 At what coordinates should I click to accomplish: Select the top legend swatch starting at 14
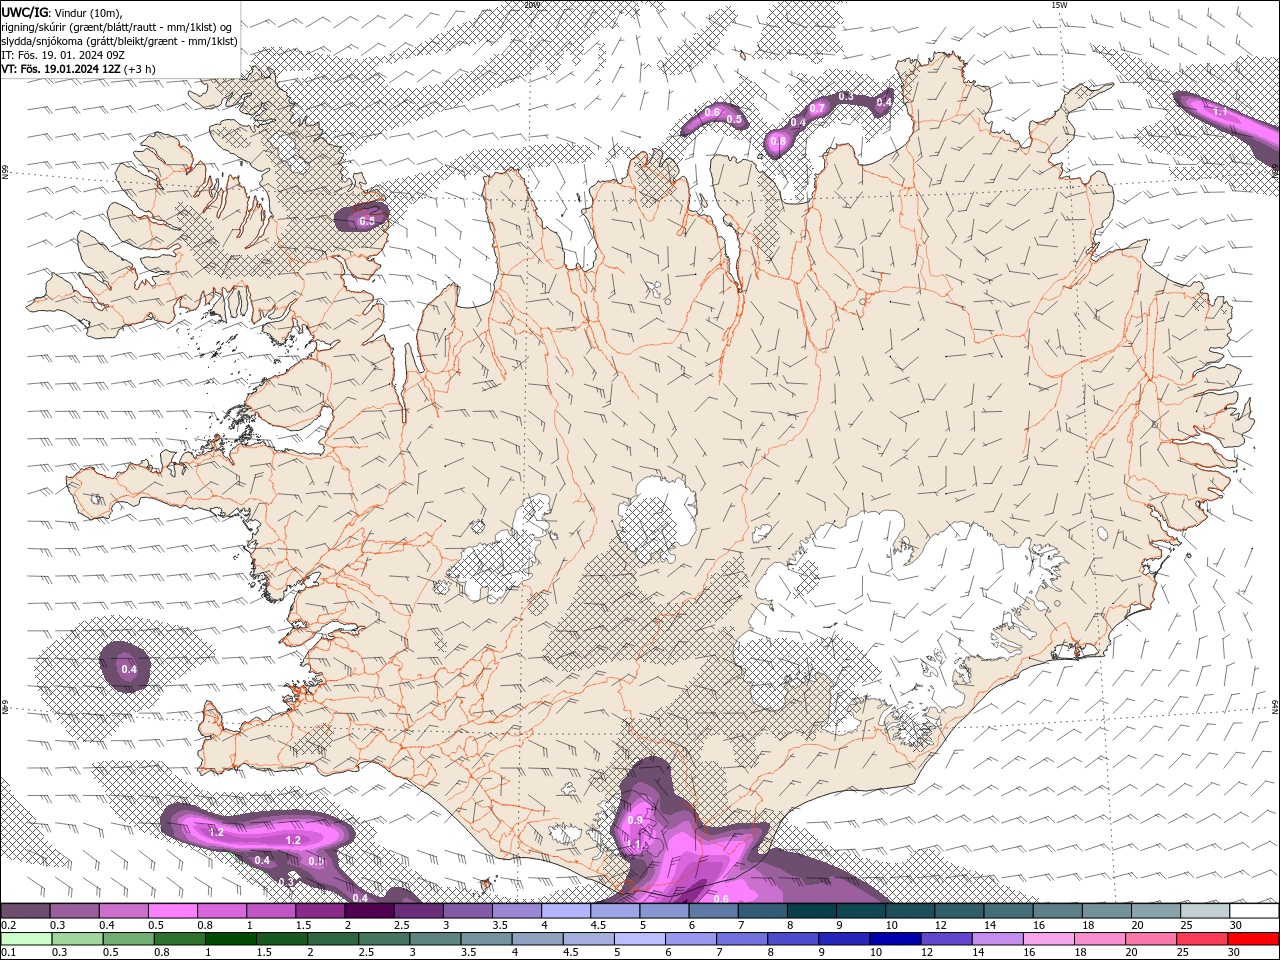tap(1008, 911)
